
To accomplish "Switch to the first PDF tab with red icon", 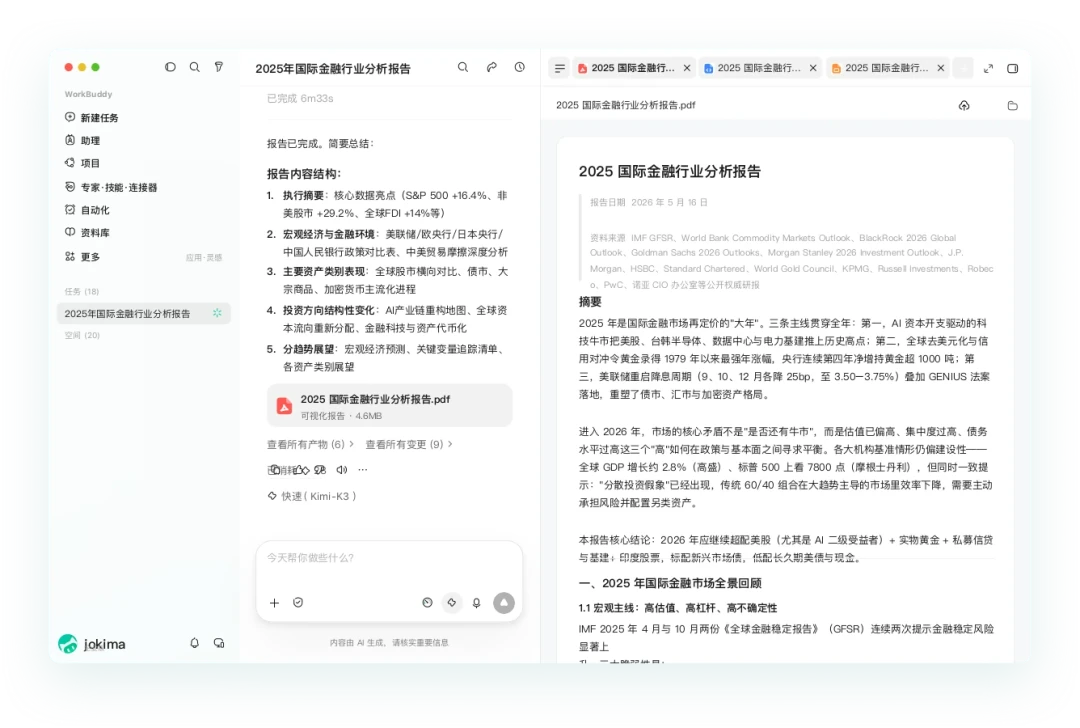I will click(626, 68).
